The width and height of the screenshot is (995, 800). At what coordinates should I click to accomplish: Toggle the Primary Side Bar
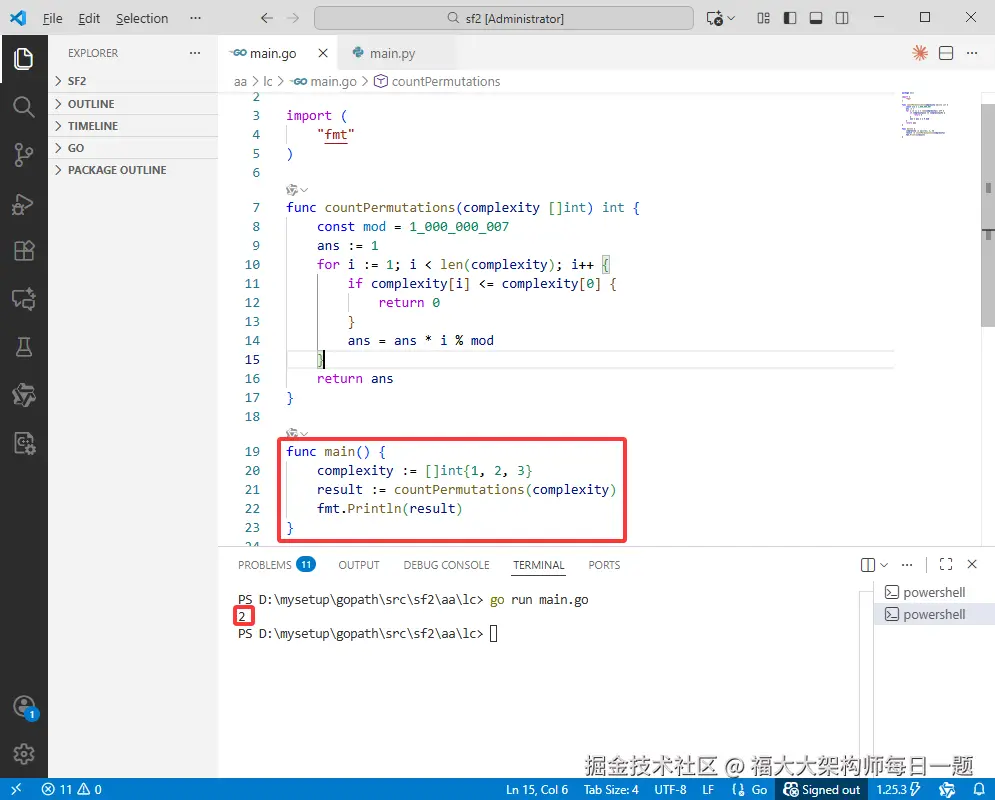[790, 18]
